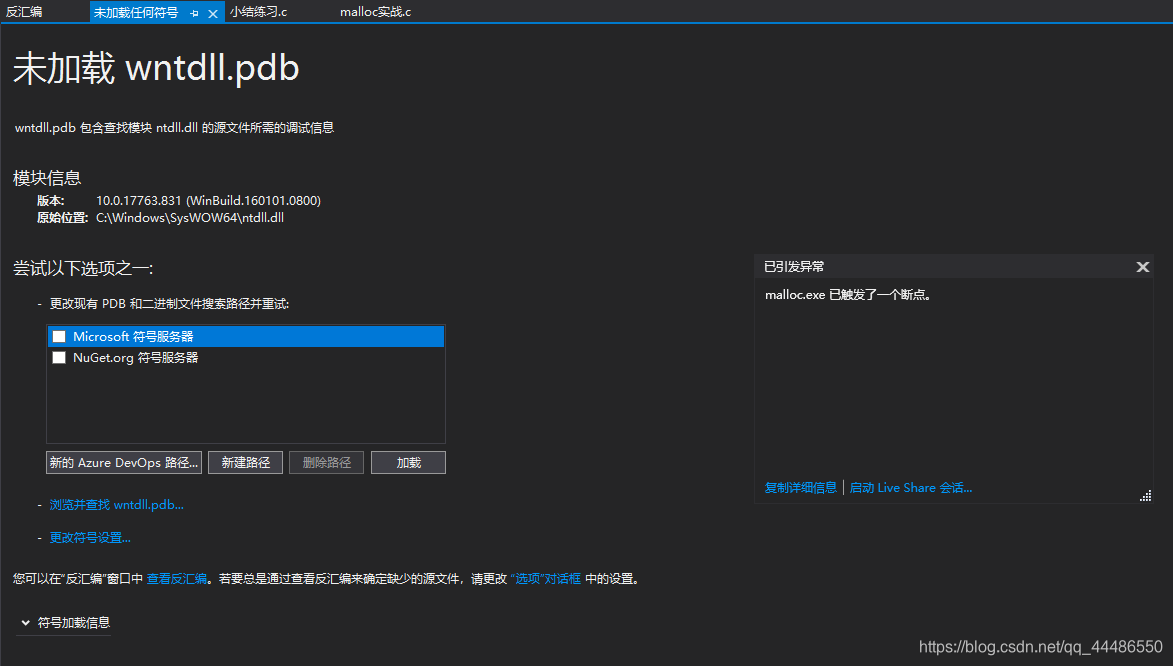The height and width of the screenshot is (666, 1173).
Task: Pin the 未加载任何符号 tab
Action: click(195, 13)
